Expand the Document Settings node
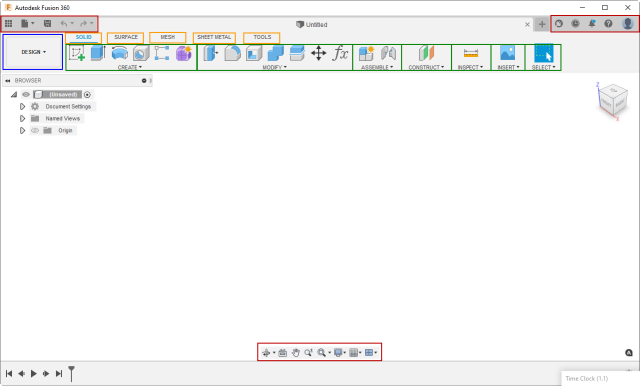640x386 pixels. [22, 106]
